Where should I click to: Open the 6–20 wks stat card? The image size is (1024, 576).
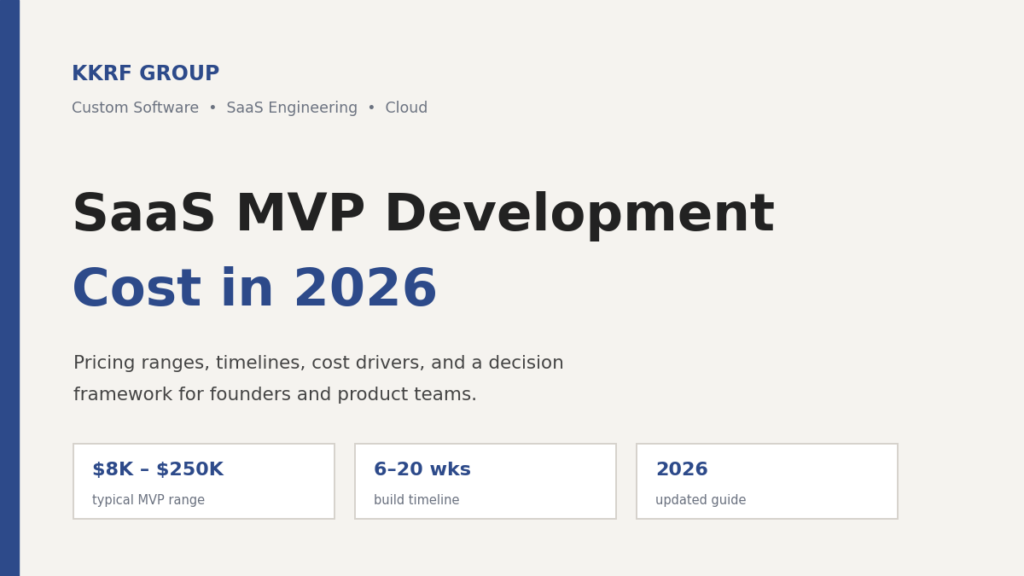point(485,481)
